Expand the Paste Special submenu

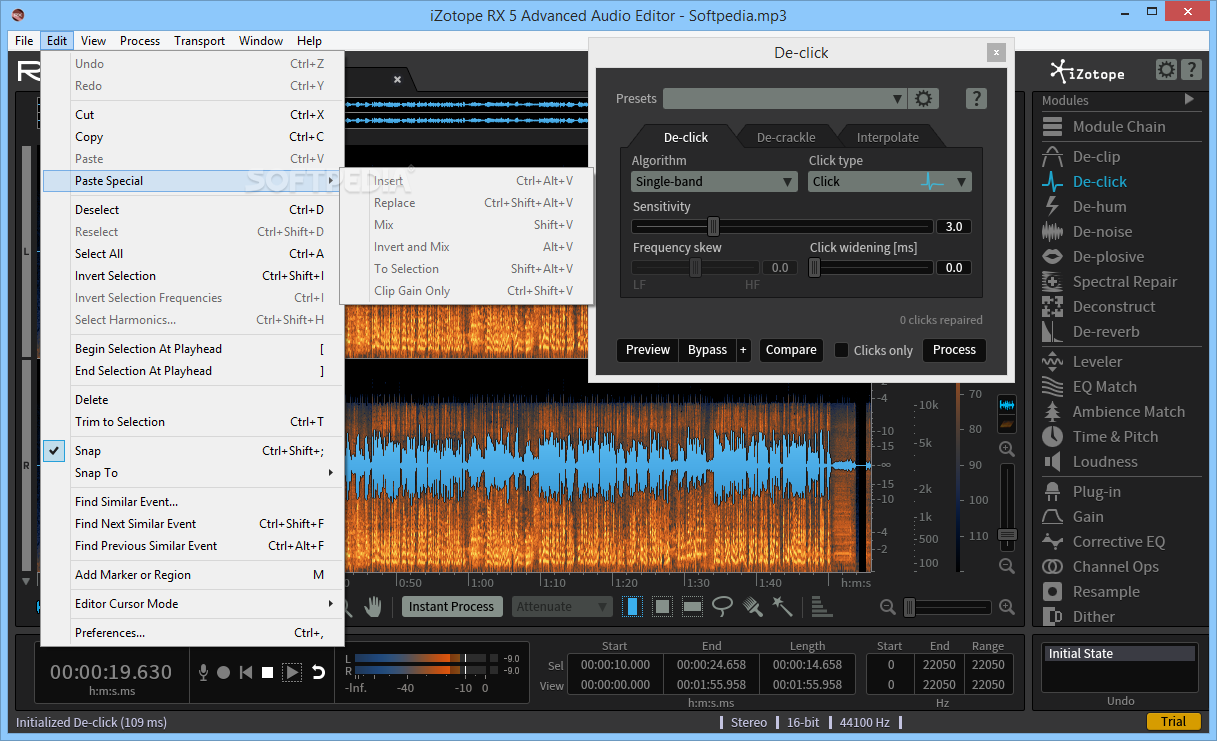(193, 181)
